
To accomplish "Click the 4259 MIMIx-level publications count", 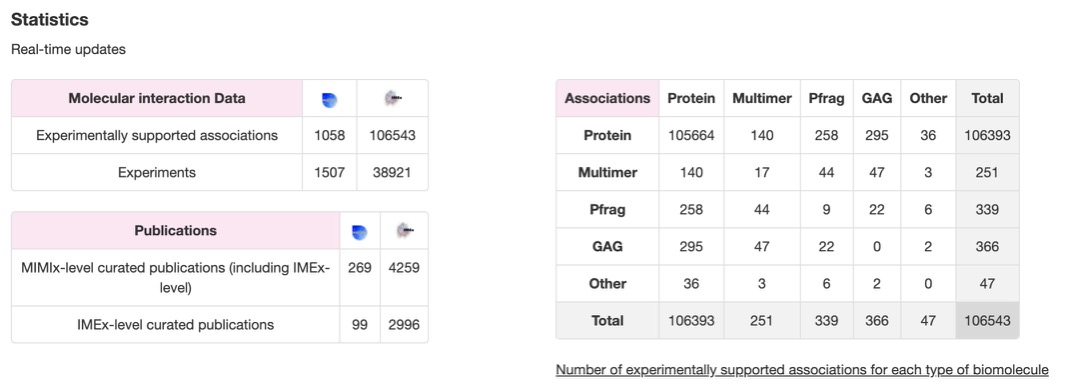I will coord(404,268).
